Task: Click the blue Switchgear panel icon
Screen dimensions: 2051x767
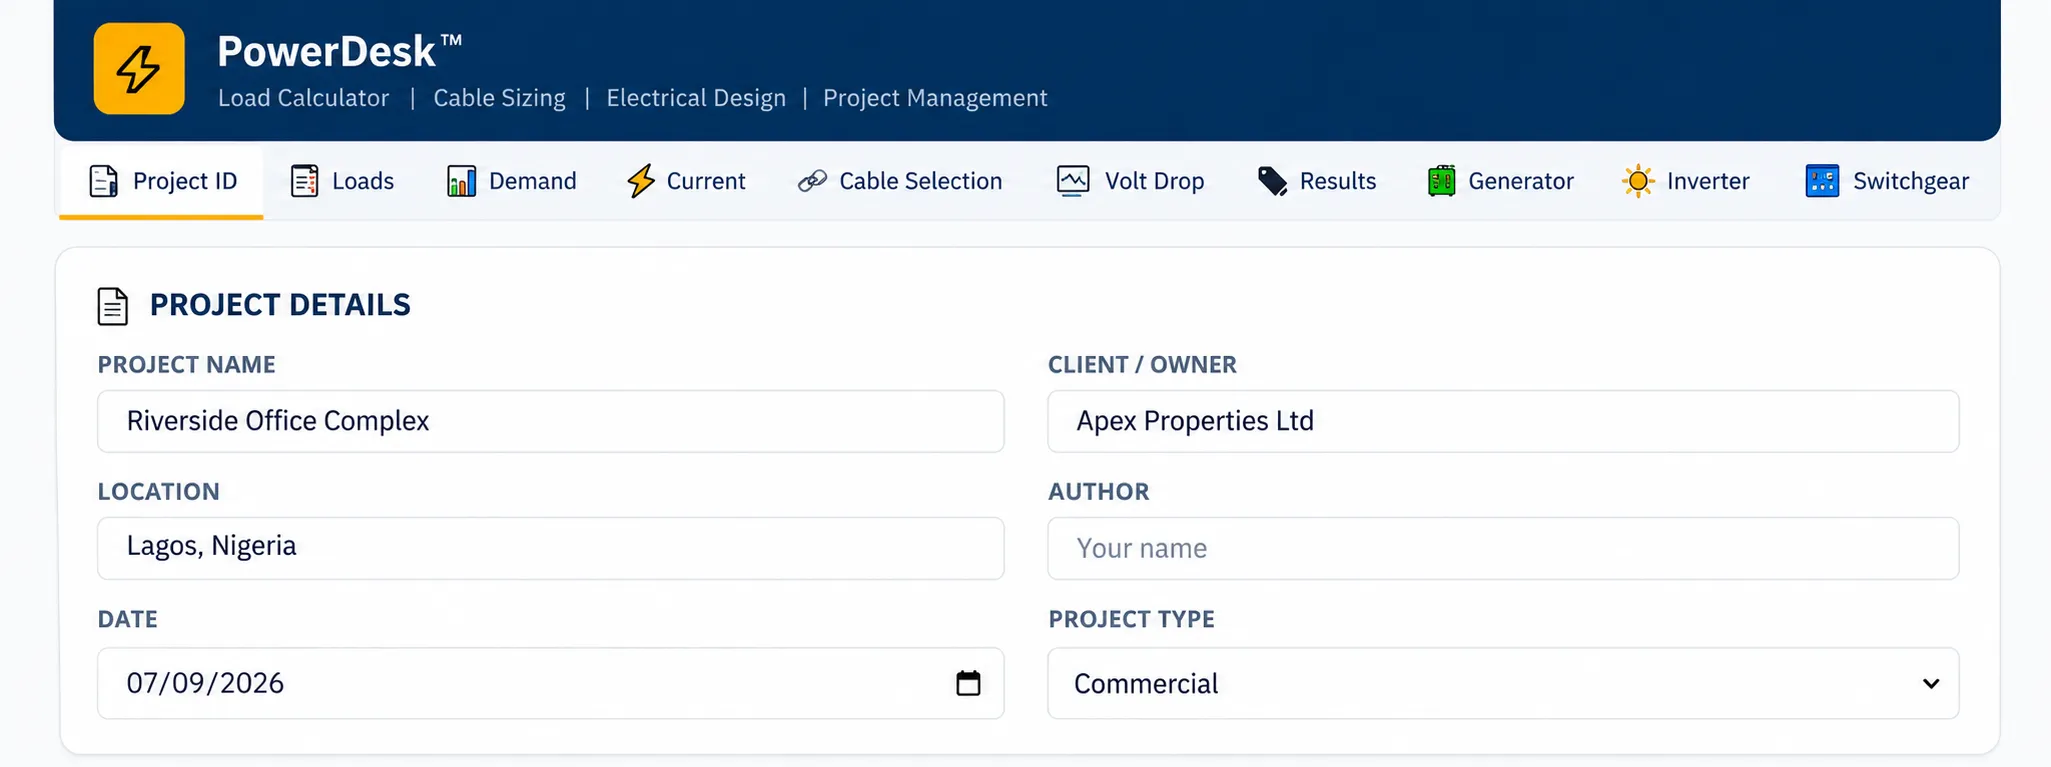Action: pos(1822,181)
